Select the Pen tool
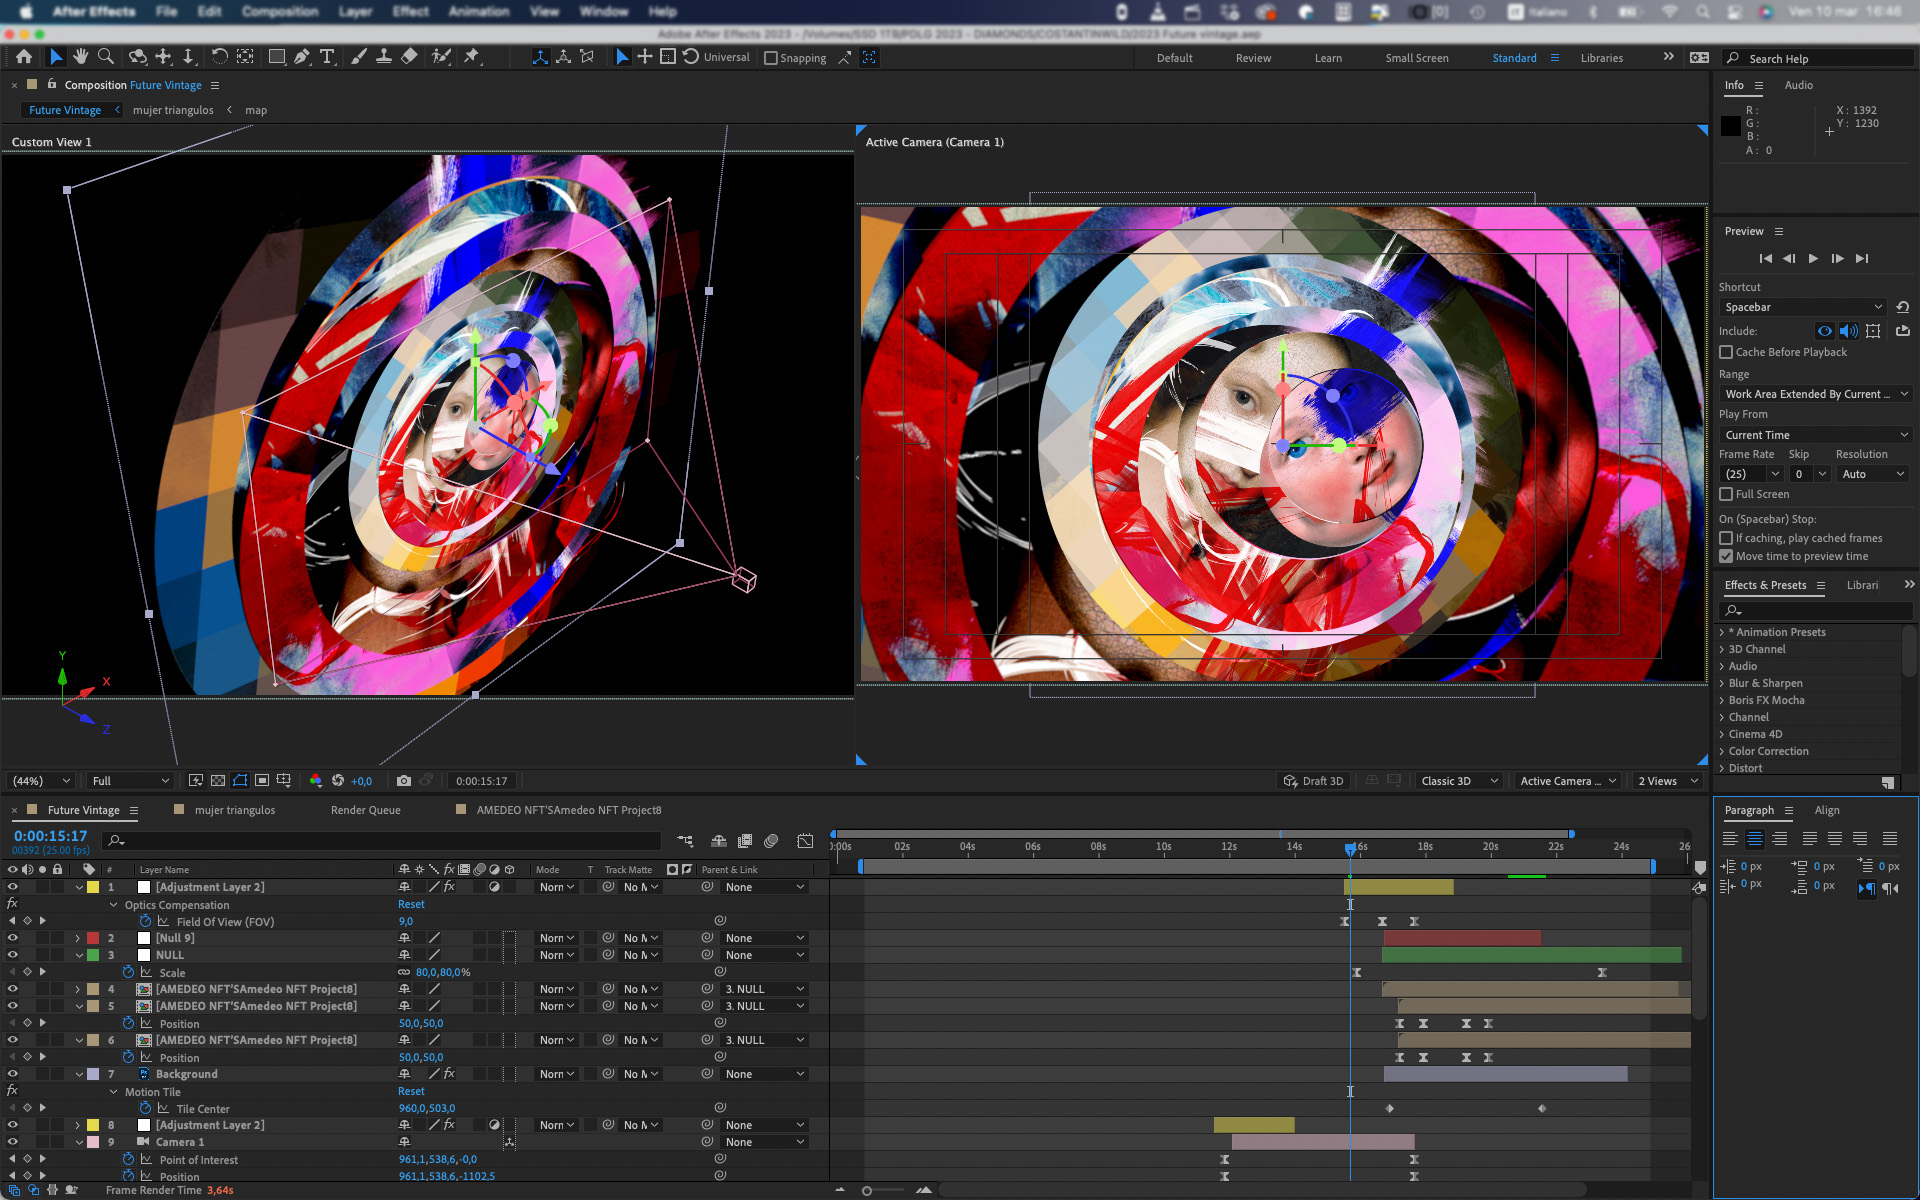Viewport: 1920px width, 1200px height. click(302, 57)
